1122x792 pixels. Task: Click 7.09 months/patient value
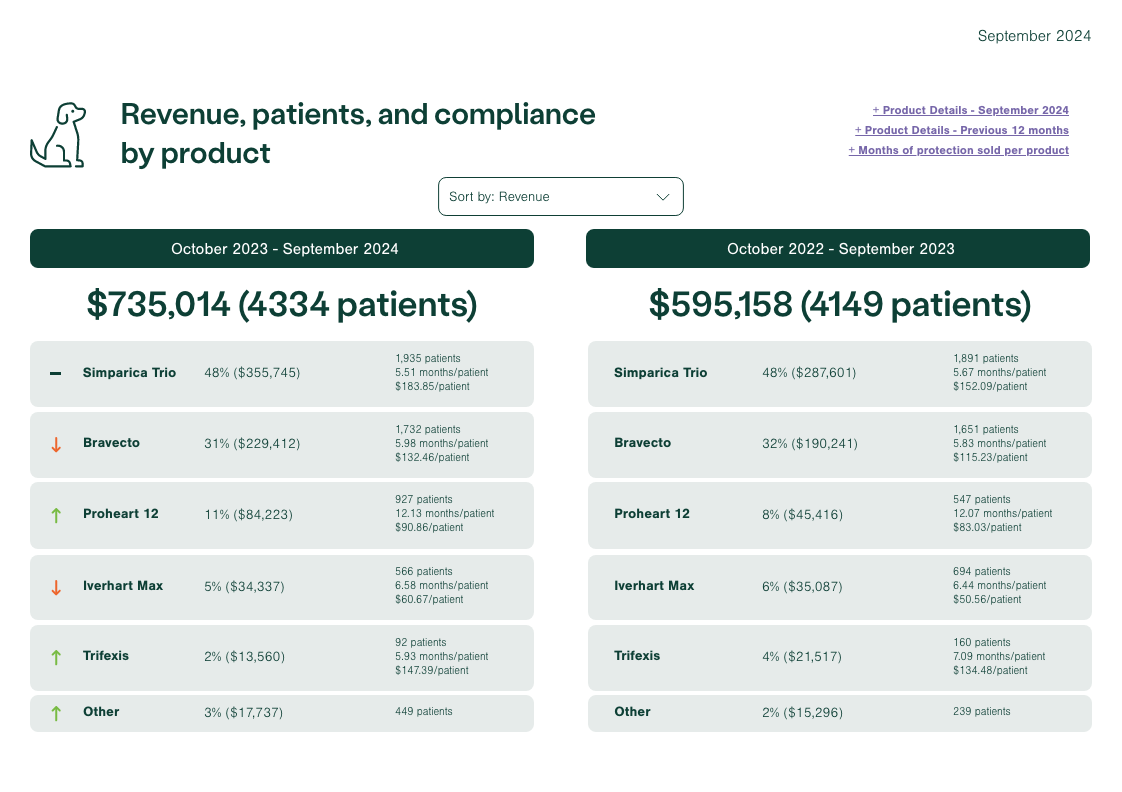999,657
